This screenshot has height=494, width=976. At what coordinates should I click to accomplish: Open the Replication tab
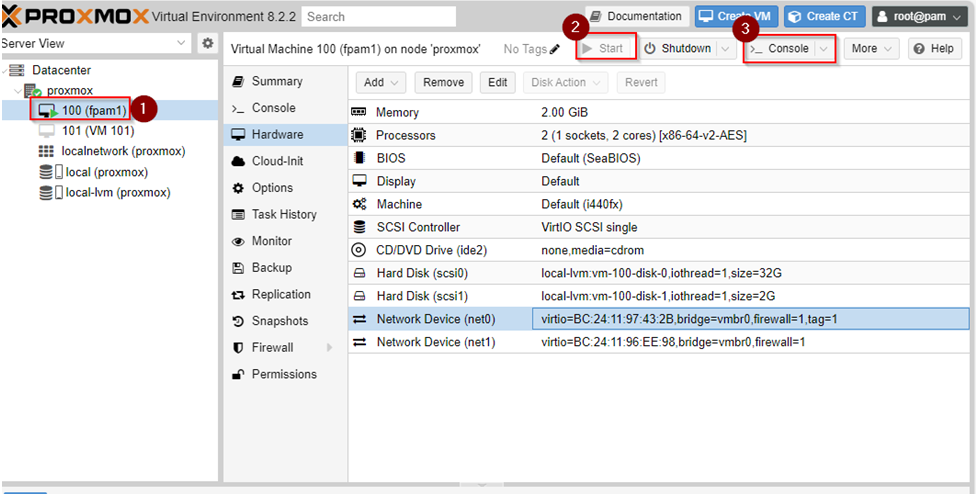285,295
